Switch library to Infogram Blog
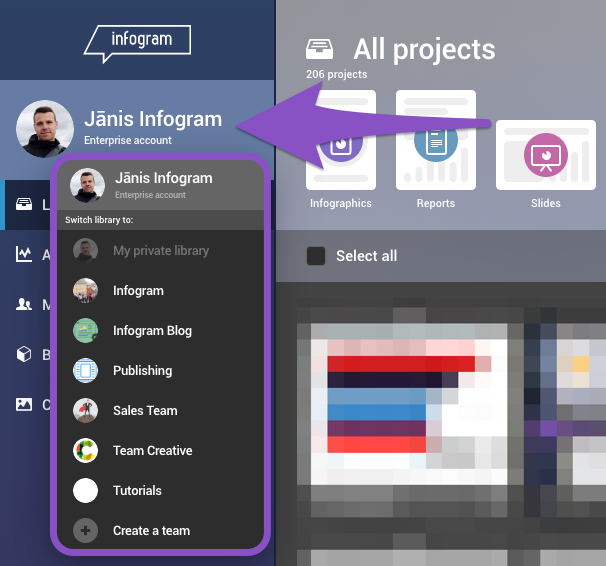The image size is (606, 566). coord(160,330)
